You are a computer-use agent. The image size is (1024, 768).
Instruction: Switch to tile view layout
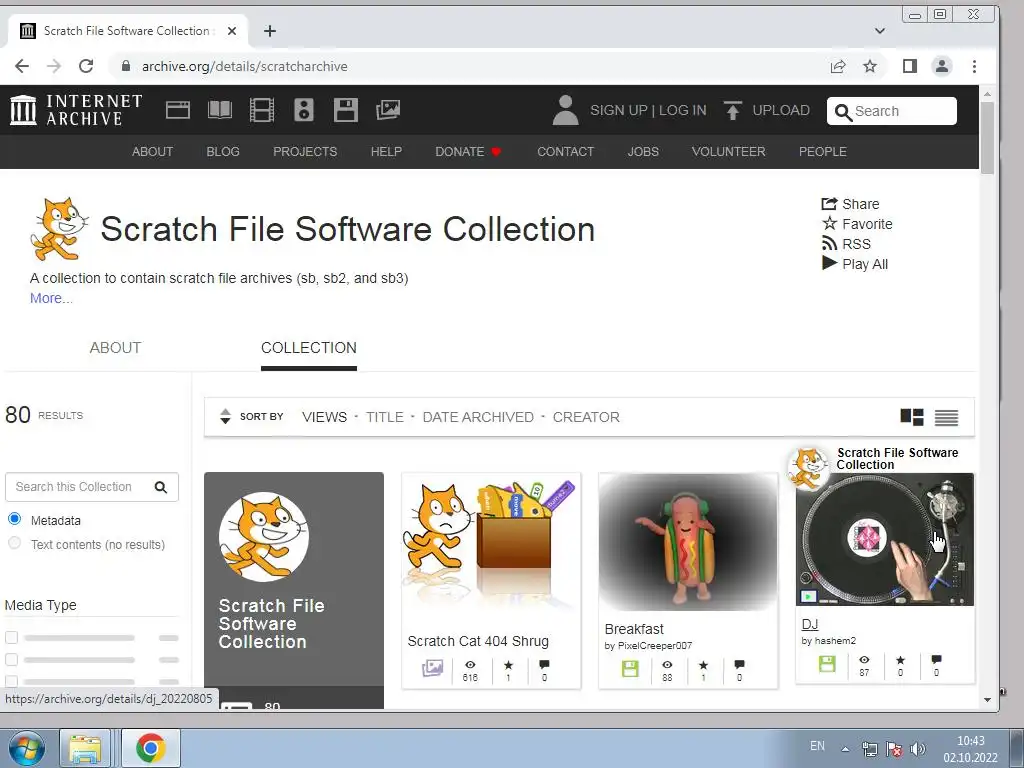(912, 417)
